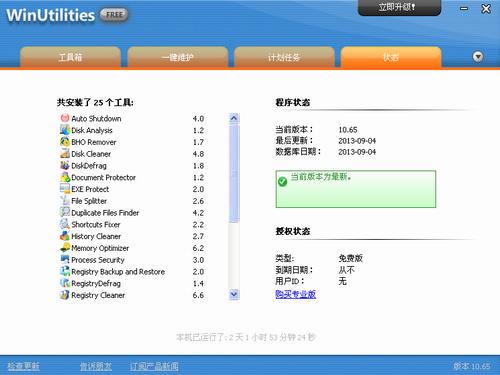Click the Registry Cleaner version 6.6
Viewport: 500px width, 375px height.
tap(198, 295)
